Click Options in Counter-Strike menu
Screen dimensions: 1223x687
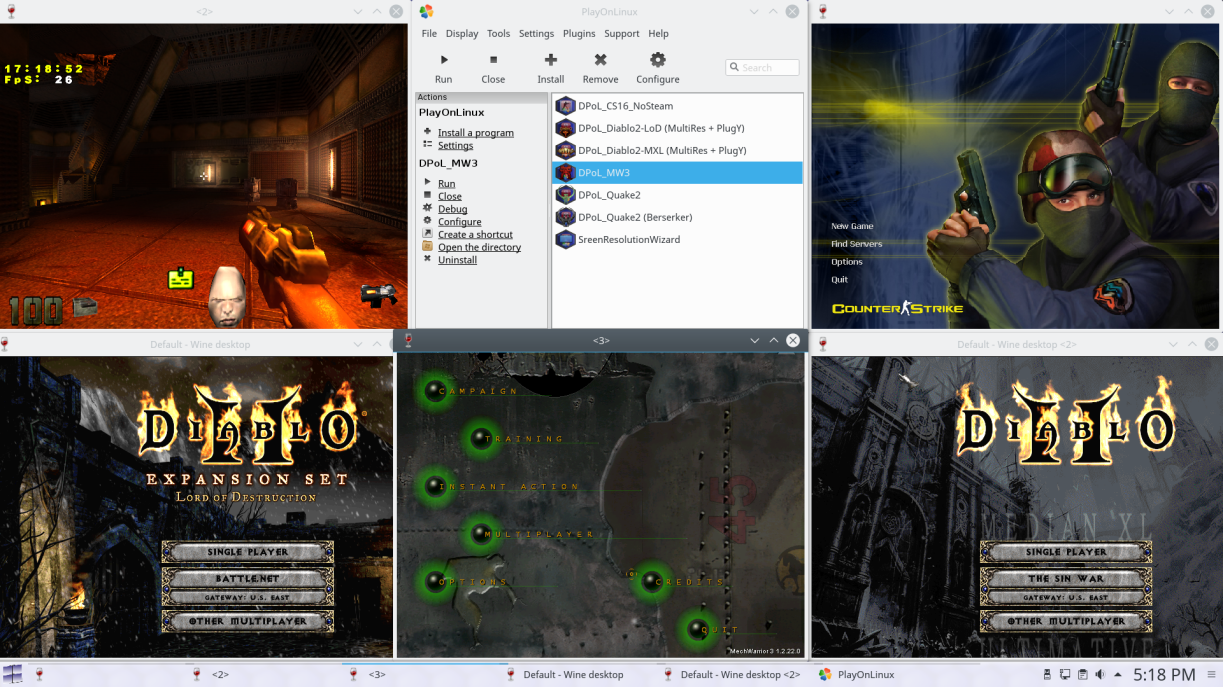click(x=846, y=262)
